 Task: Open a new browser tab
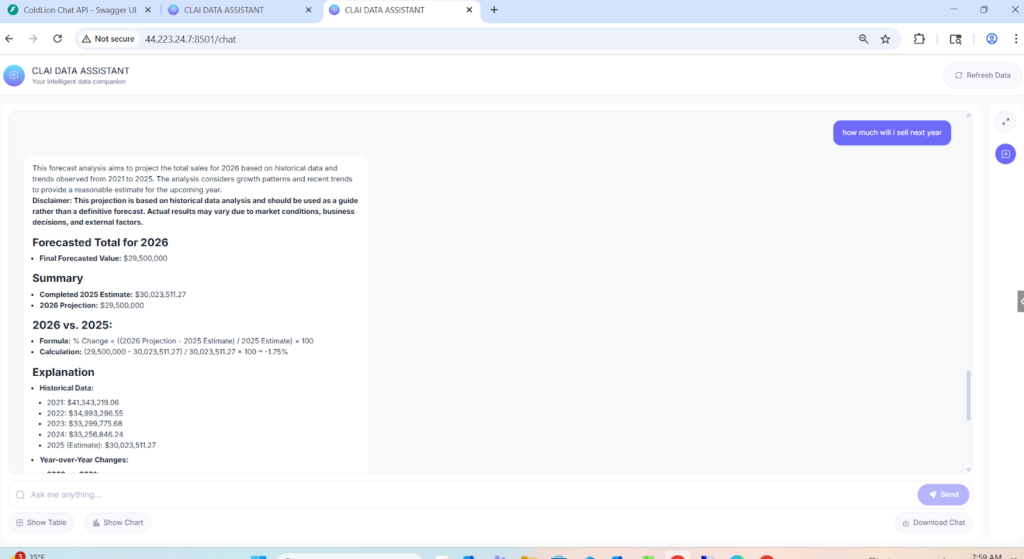tap(494, 10)
